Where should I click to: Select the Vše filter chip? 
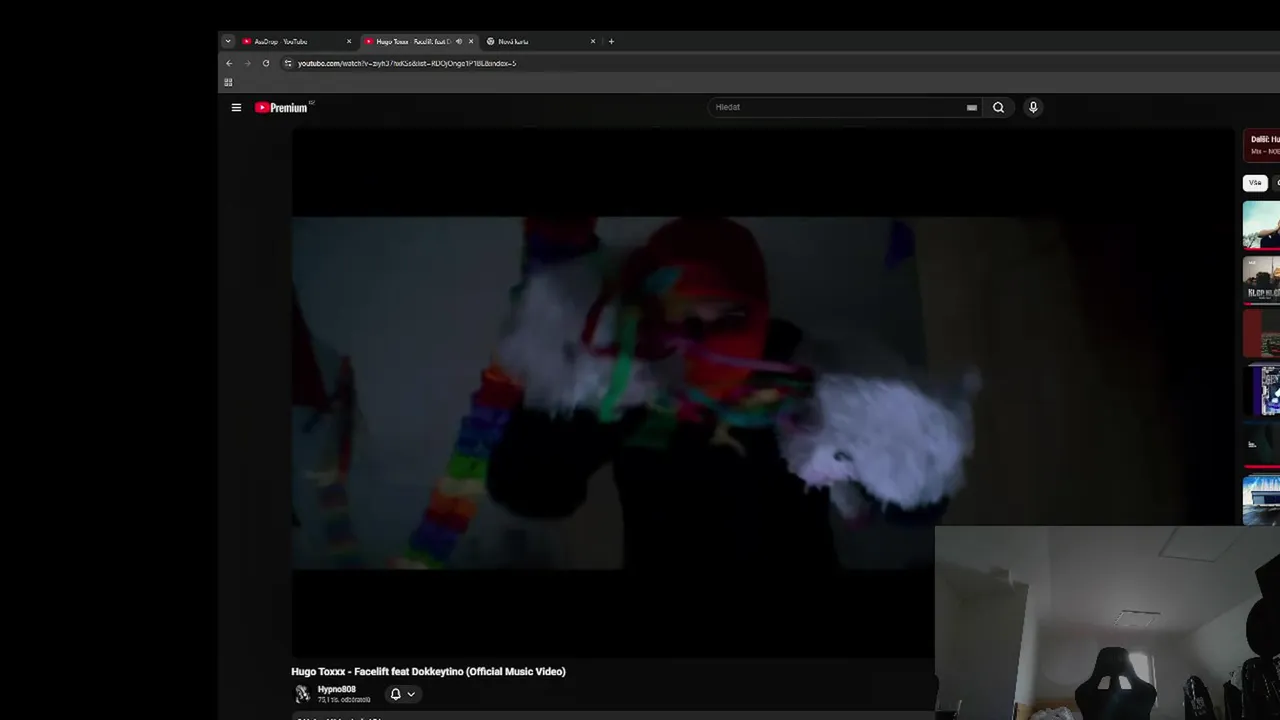click(1255, 183)
